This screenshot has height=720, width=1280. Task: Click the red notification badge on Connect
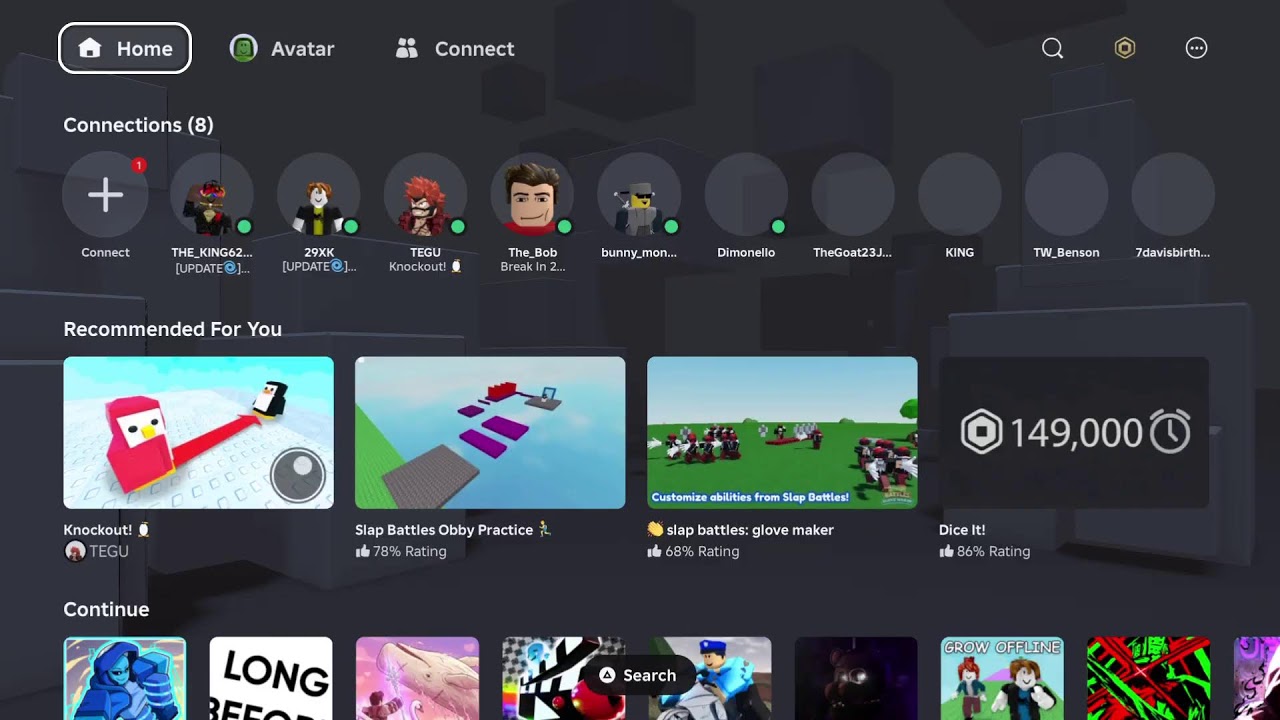[139, 165]
